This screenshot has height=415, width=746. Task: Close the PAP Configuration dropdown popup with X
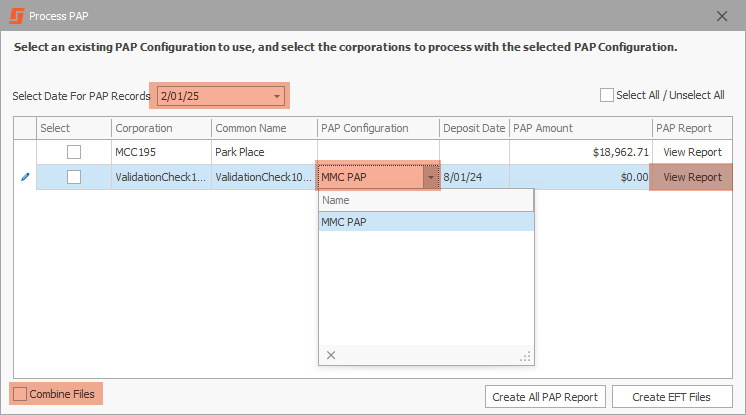coord(331,355)
